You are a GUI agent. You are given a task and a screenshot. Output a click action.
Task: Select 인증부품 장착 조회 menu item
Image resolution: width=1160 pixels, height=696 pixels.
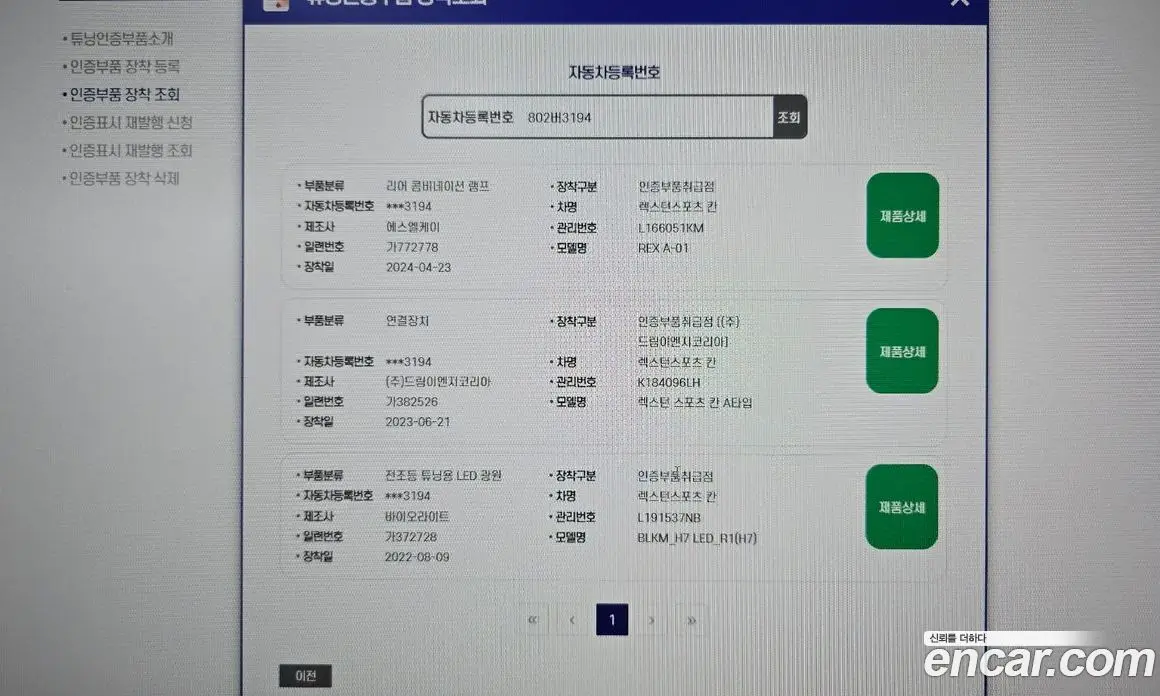click(x=124, y=95)
